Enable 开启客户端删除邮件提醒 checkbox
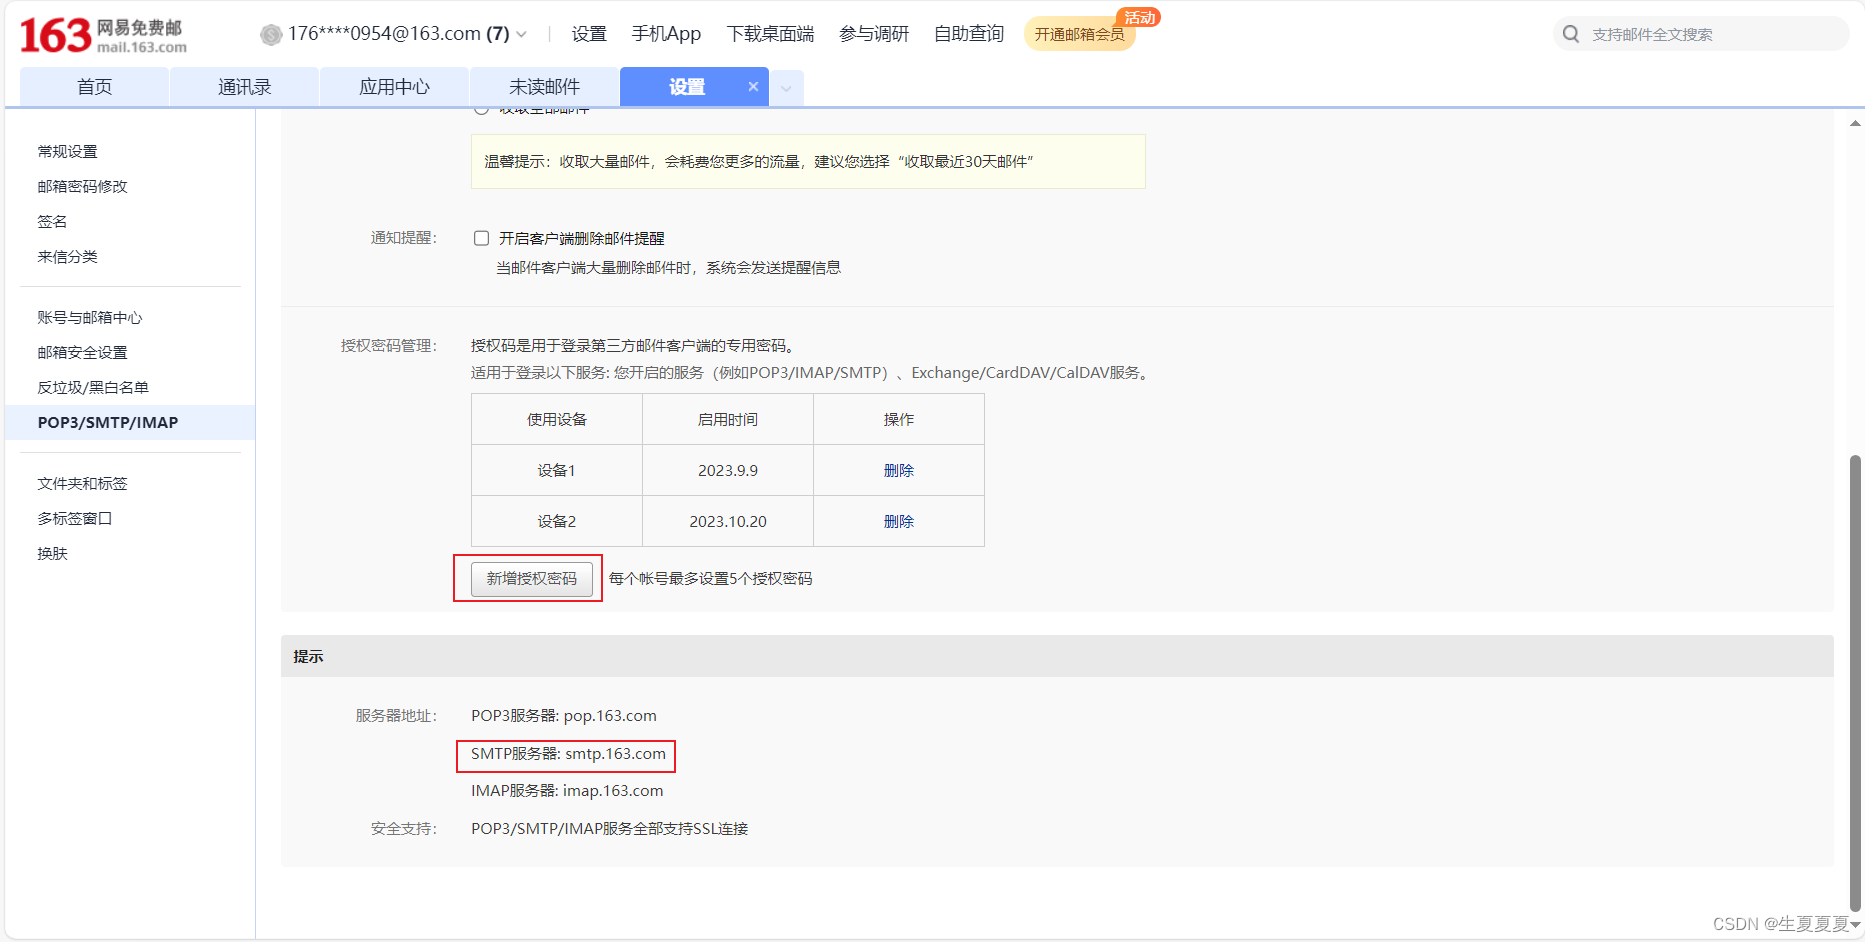This screenshot has width=1865, height=942. 481,238
